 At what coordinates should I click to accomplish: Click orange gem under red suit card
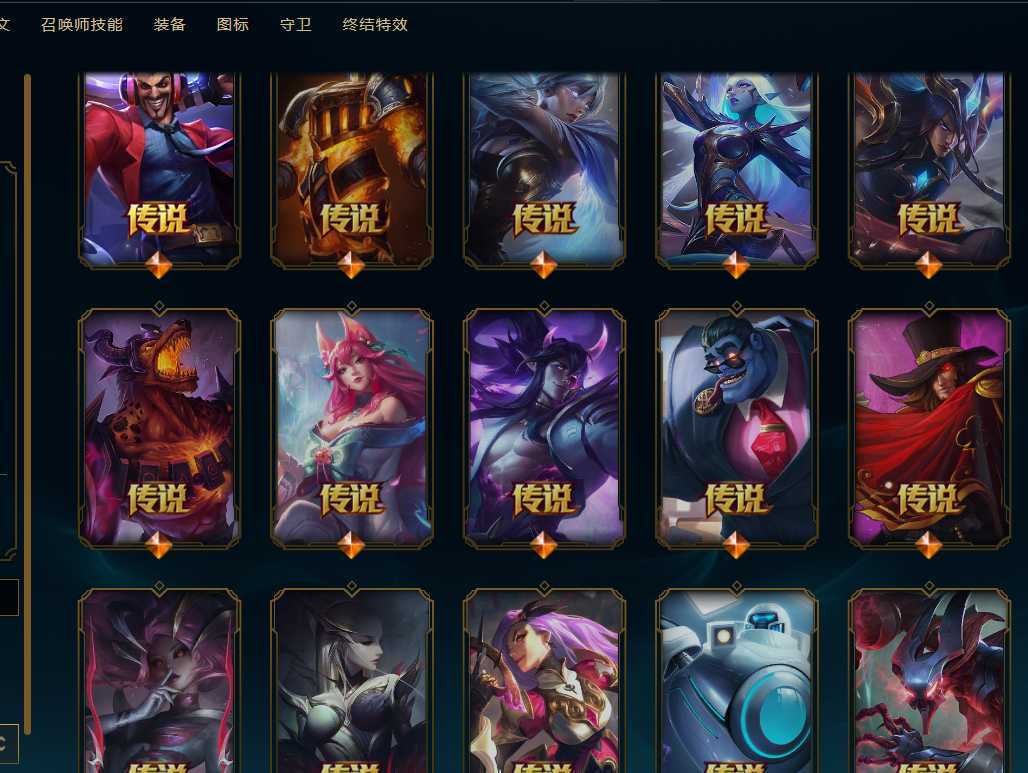(x=159, y=266)
